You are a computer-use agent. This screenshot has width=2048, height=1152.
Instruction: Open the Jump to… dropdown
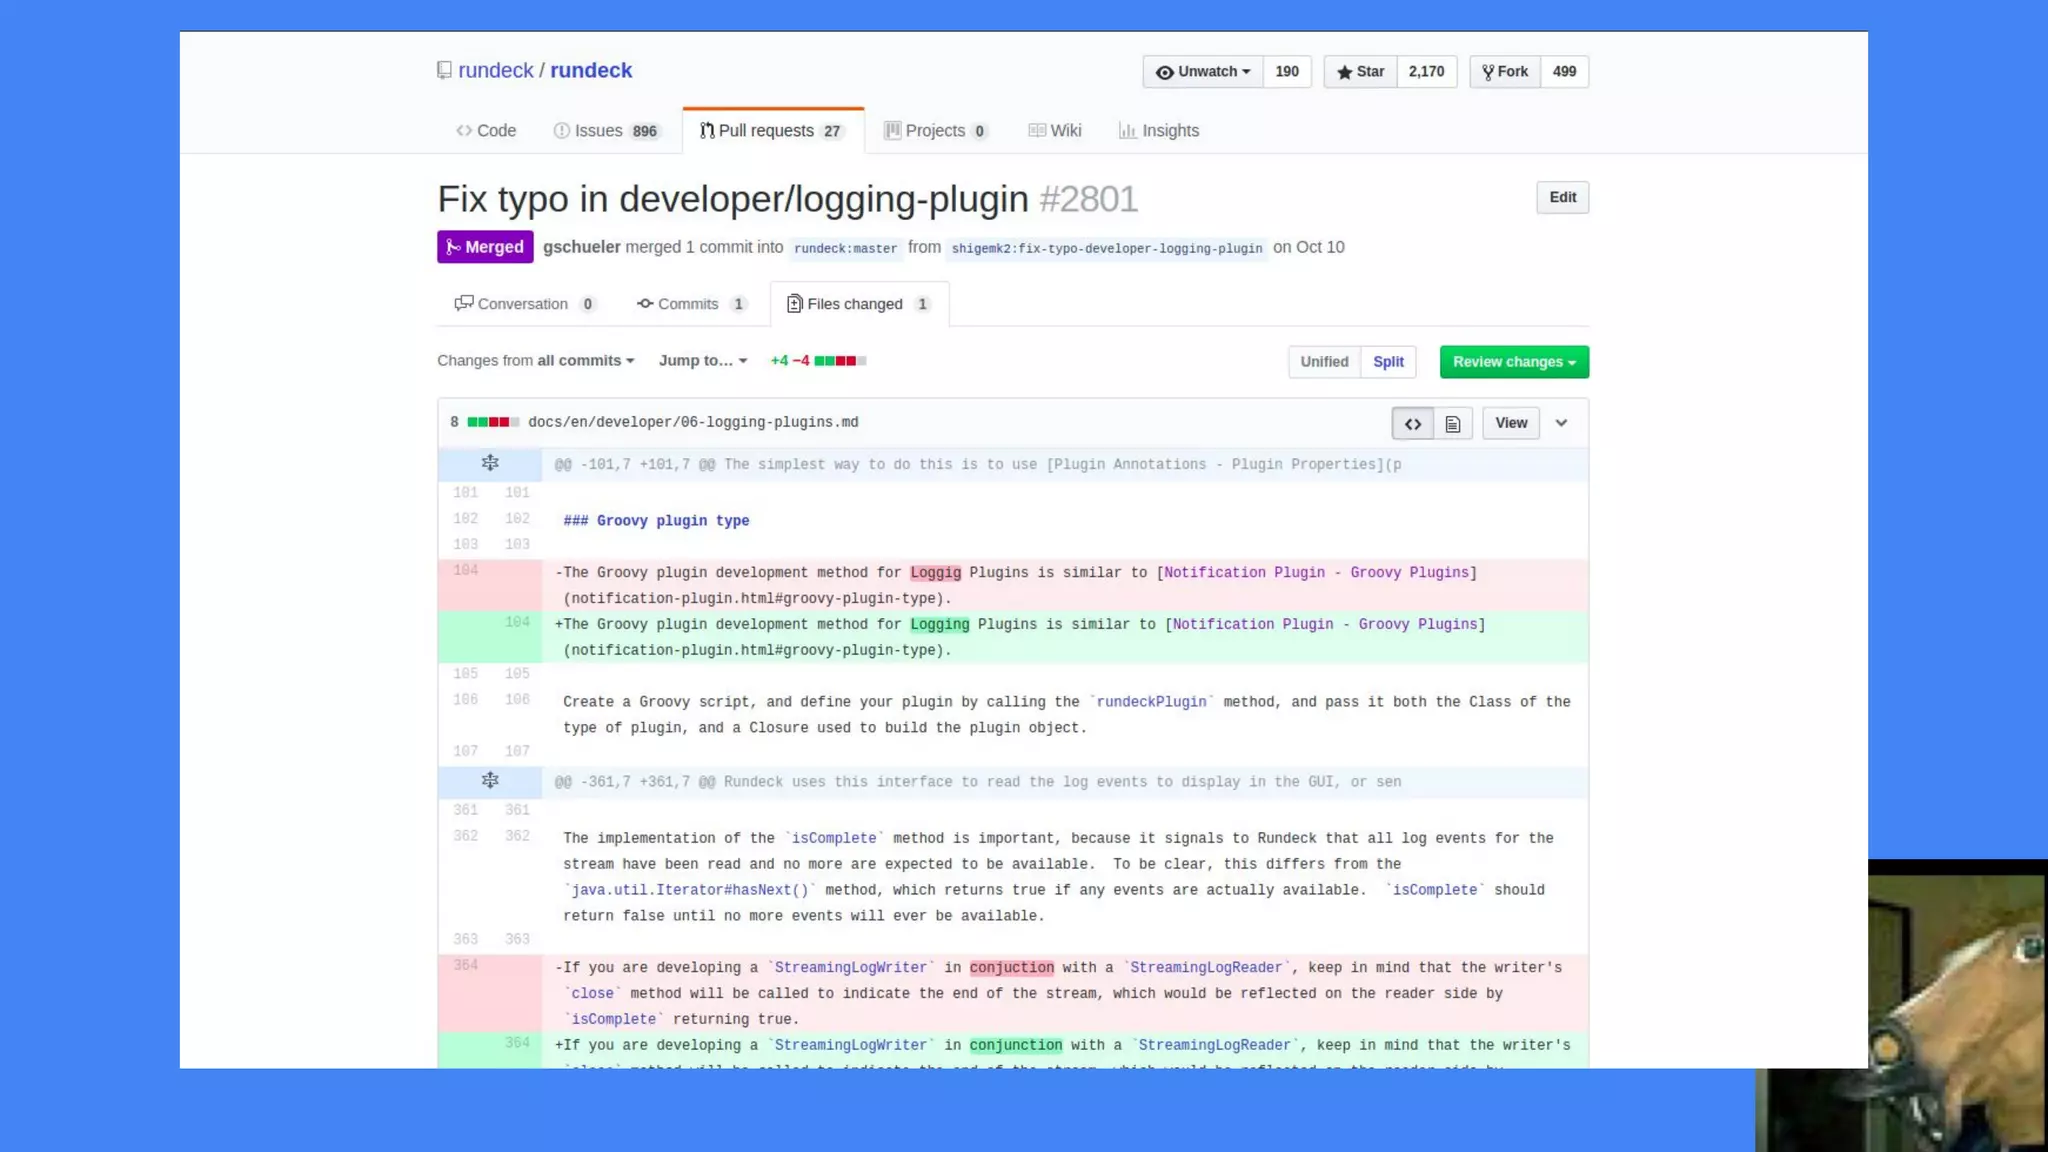[702, 361]
